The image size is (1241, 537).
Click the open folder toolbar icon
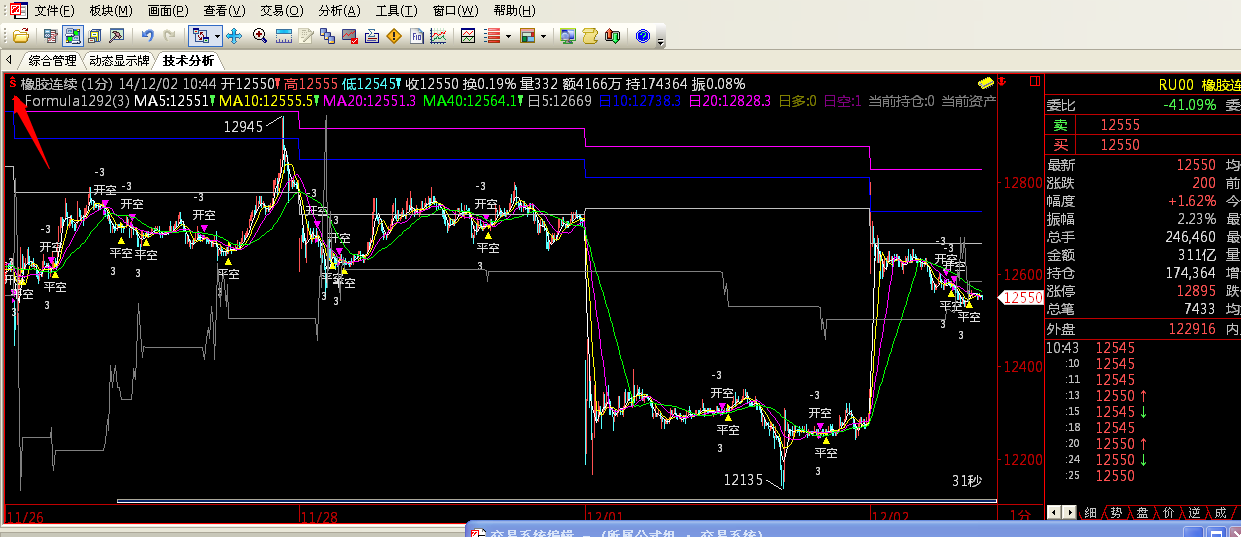[x=21, y=36]
